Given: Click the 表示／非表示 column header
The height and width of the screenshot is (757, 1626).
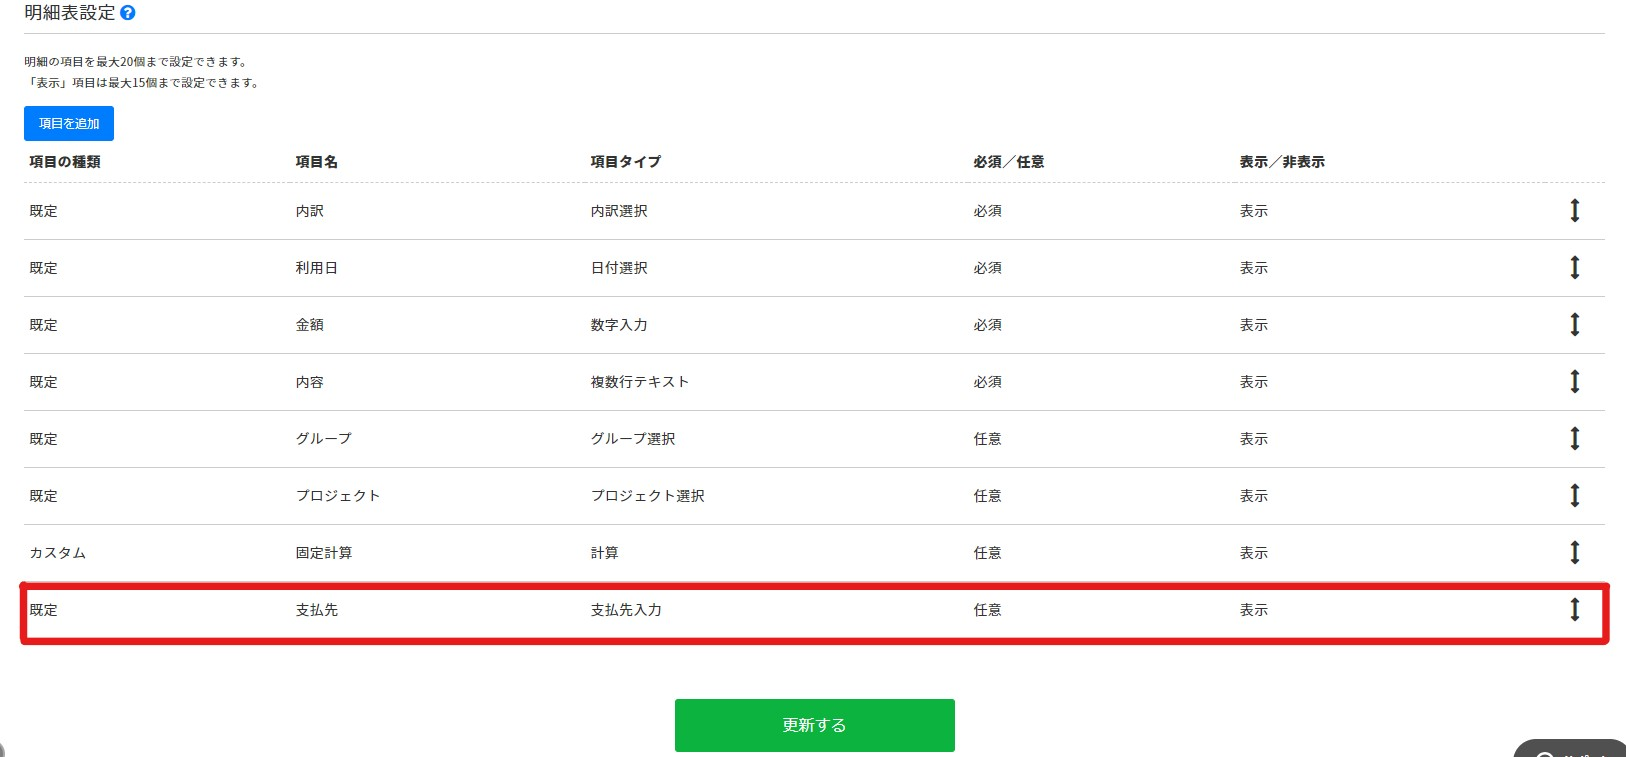Looking at the screenshot, I should (1281, 162).
